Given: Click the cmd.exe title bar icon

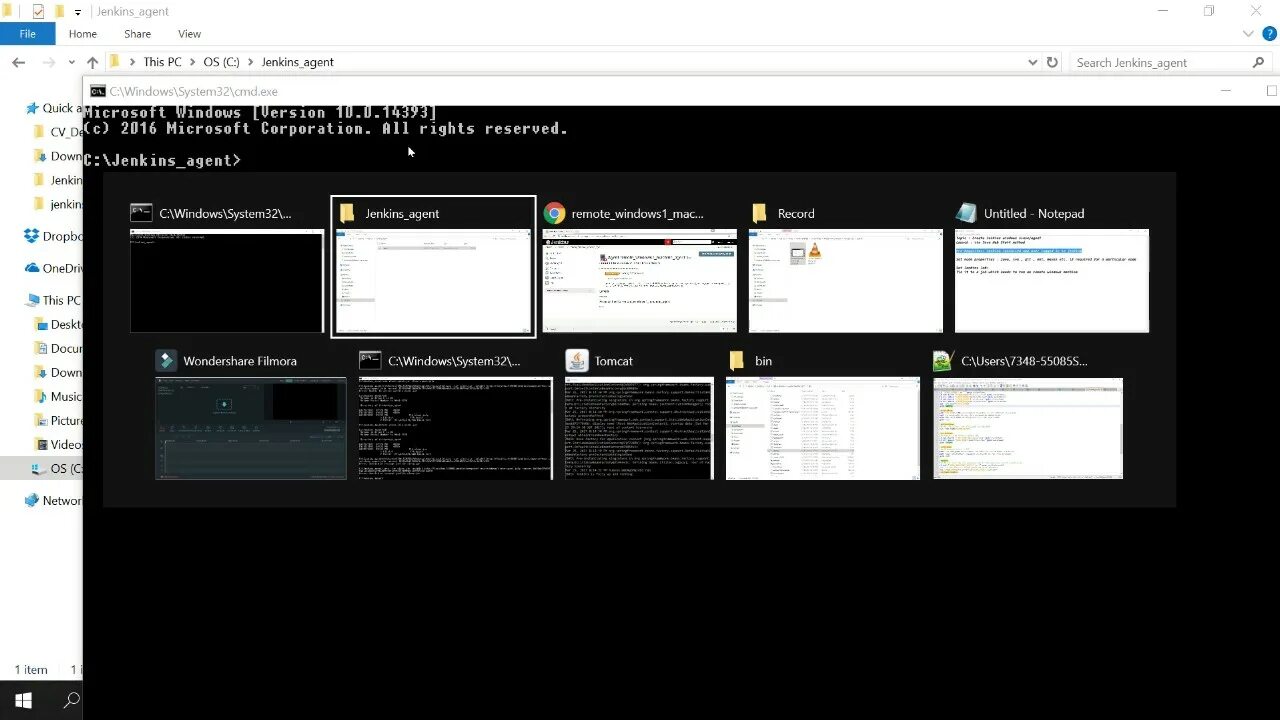Looking at the screenshot, I should click(x=98, y=91).
